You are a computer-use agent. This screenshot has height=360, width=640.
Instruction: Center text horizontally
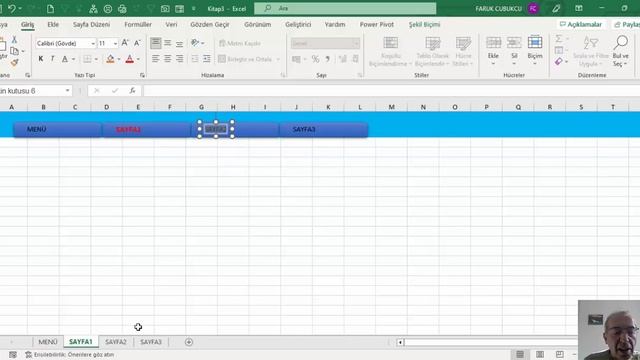[x=167, y=59]
